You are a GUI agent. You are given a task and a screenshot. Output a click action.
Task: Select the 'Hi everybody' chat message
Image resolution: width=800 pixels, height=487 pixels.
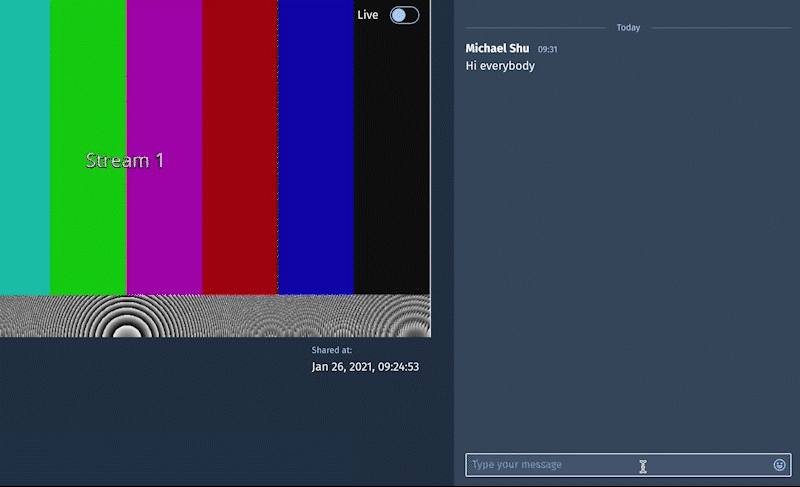point(500,66)
